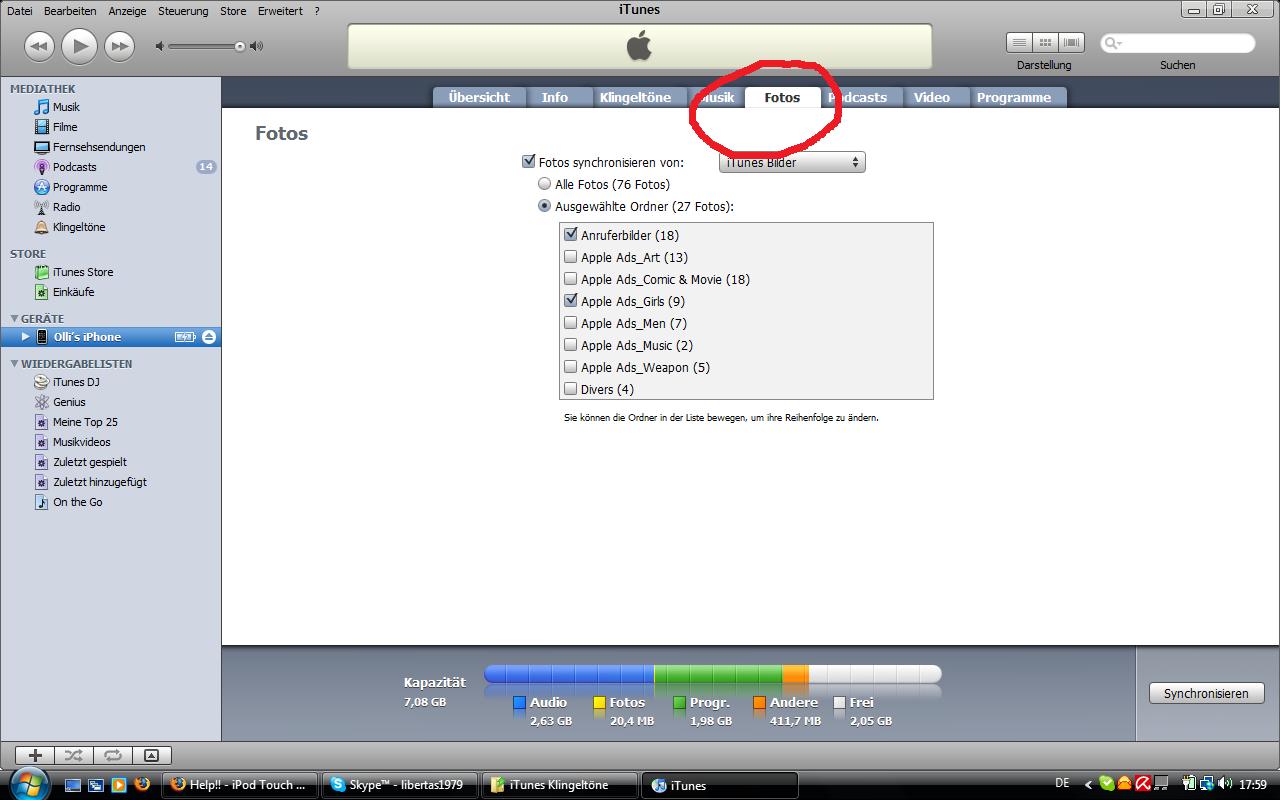Open Klingeltöne in the sidebar
The width and height of the screenshot is (1280, 800).
click(x=78, y=227)
